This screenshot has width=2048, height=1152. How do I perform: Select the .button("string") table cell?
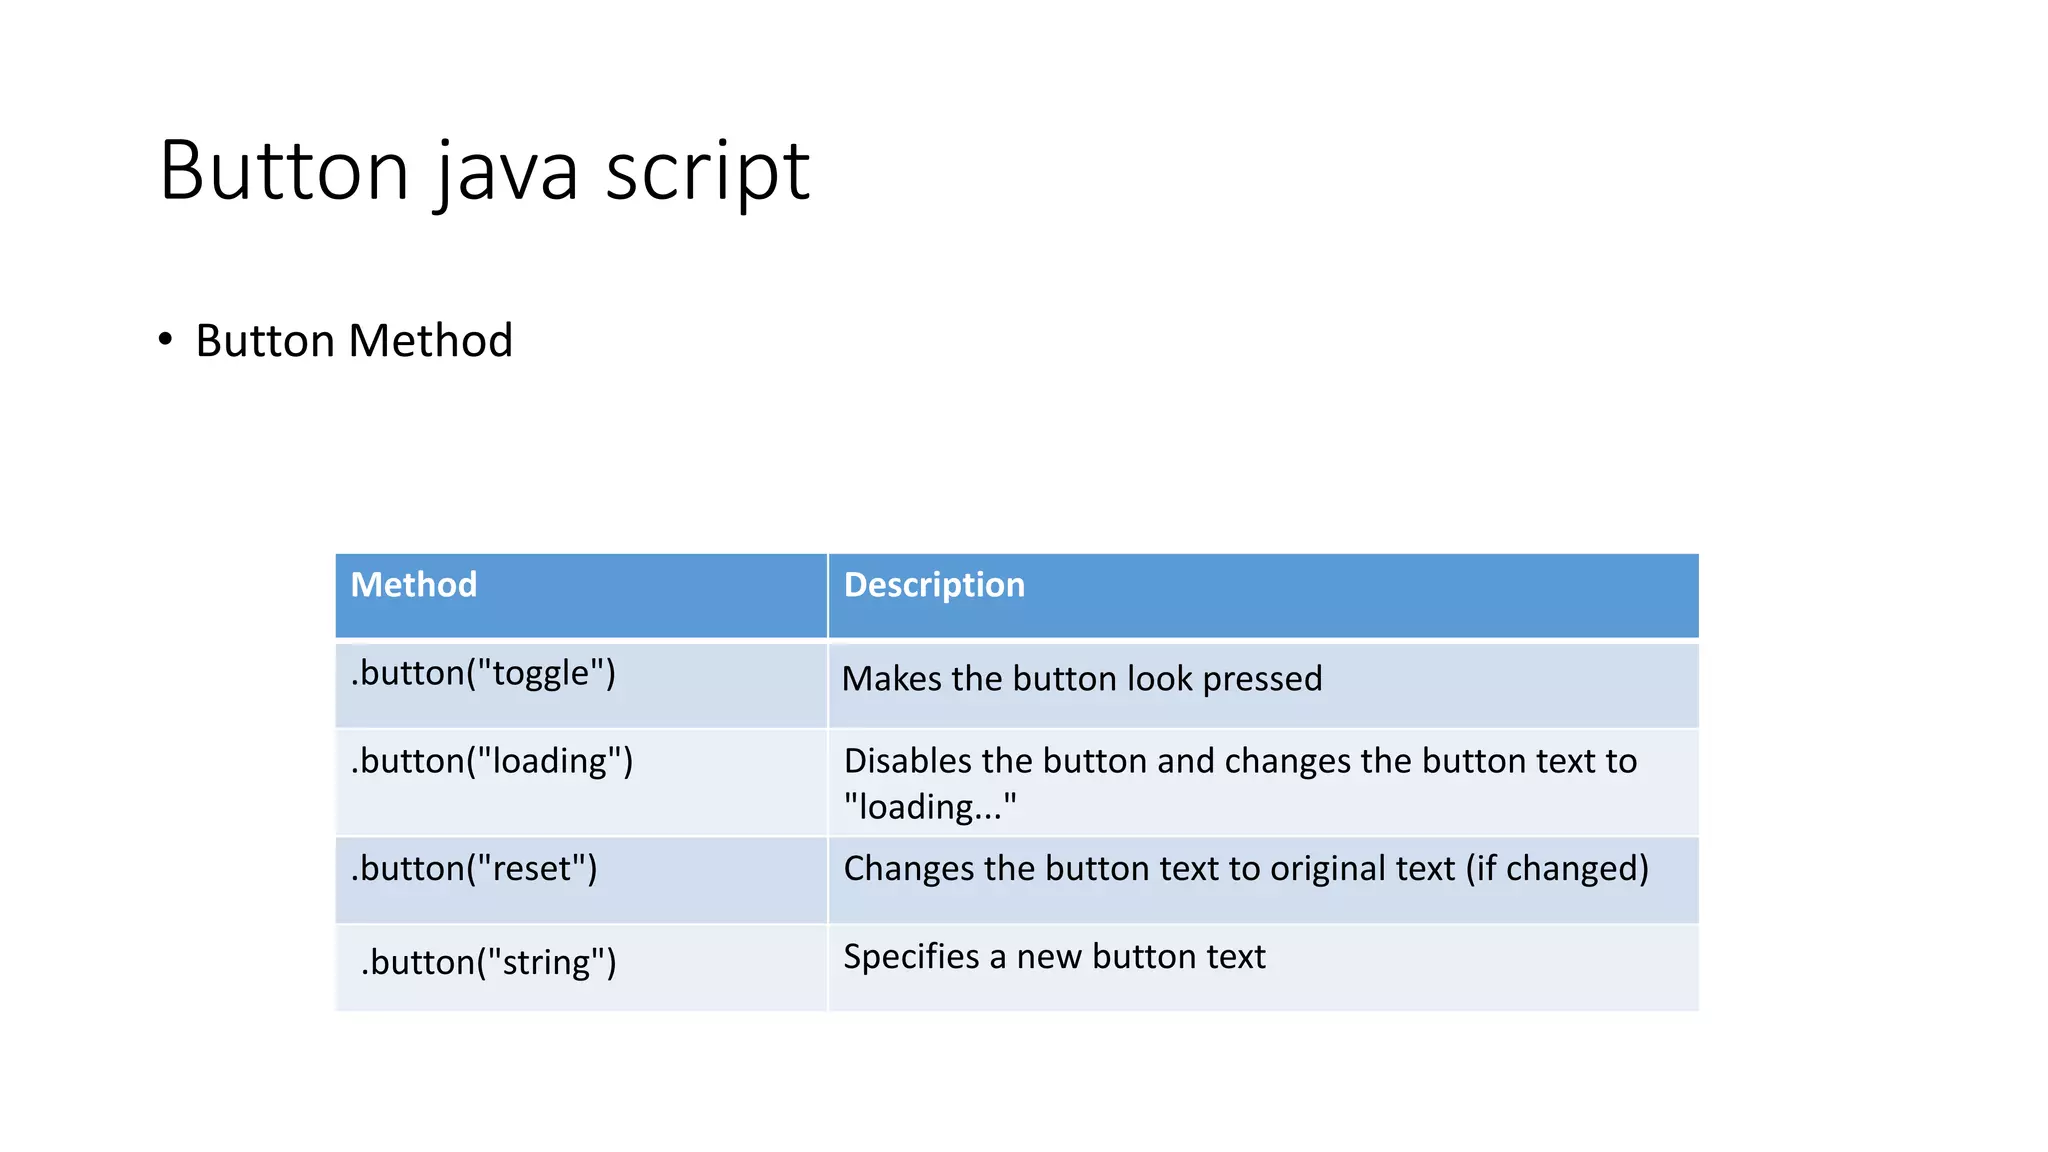point(488,962)
